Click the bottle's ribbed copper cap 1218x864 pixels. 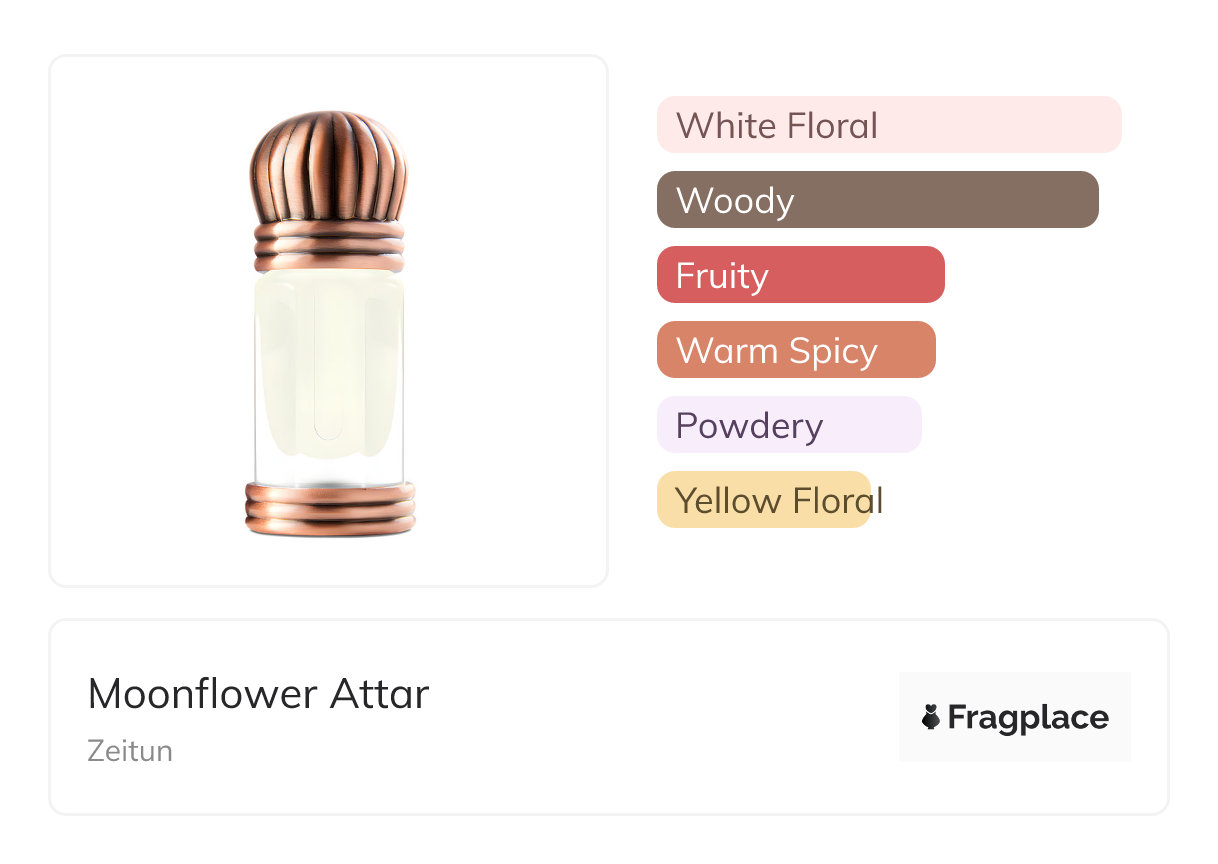(x=328, y=166)
